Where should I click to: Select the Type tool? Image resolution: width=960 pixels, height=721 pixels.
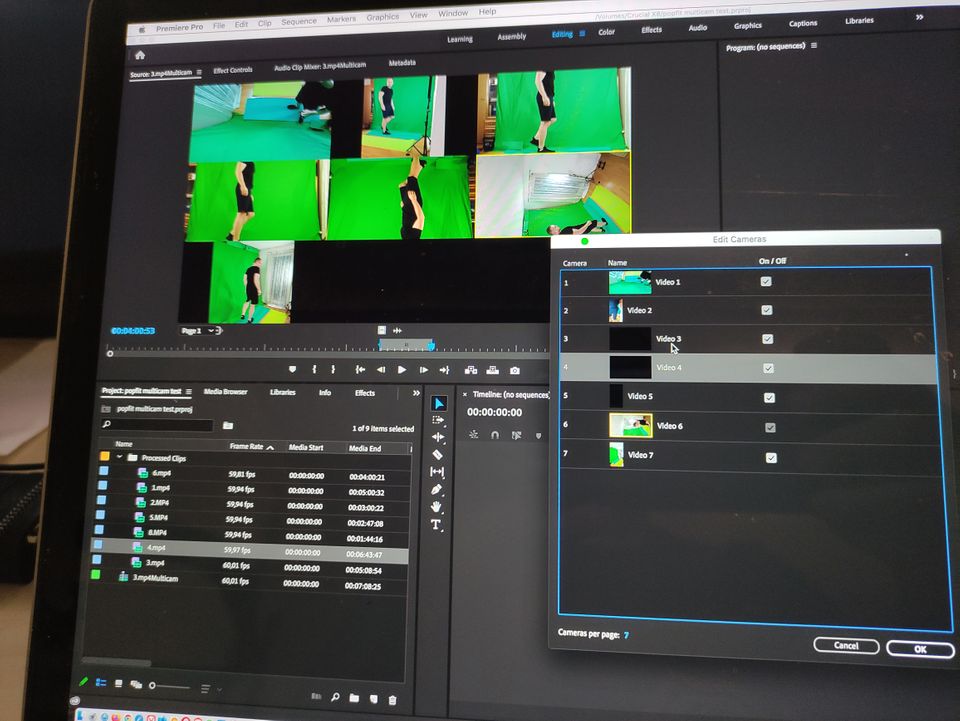coord(436,525)
